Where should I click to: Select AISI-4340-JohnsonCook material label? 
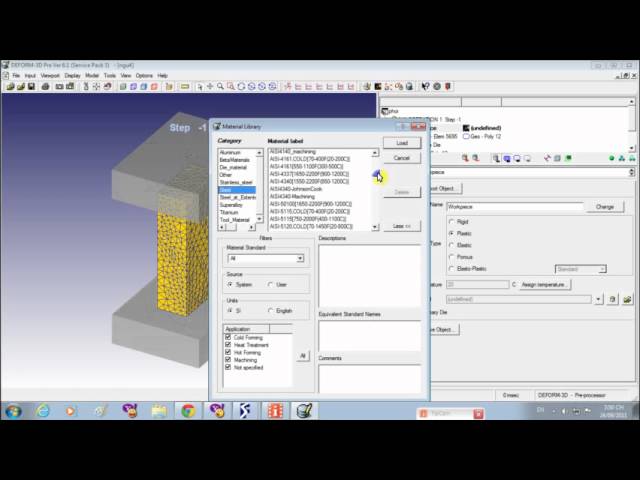tap(296, 189)
